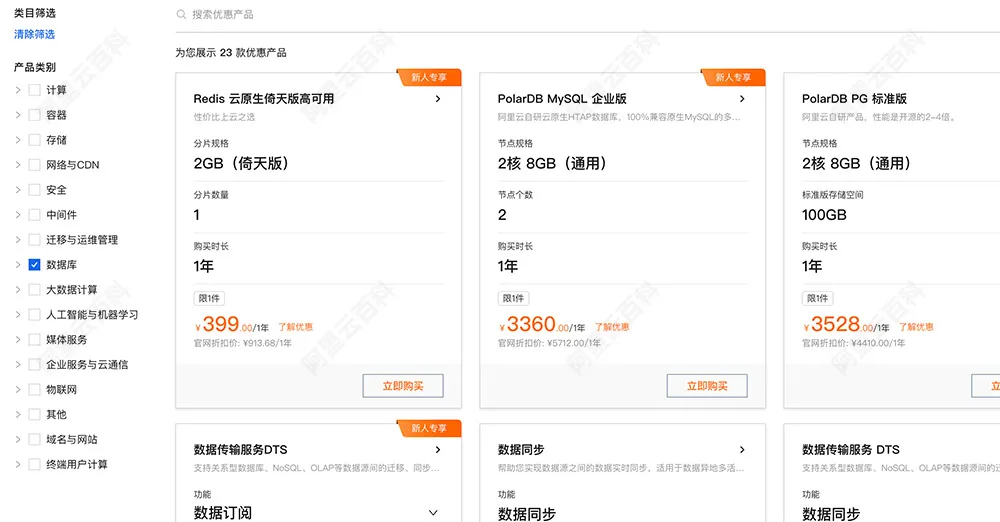
Task: Select the 人工智能与机器学习 checkbox
Action: (x=34, y=314)
